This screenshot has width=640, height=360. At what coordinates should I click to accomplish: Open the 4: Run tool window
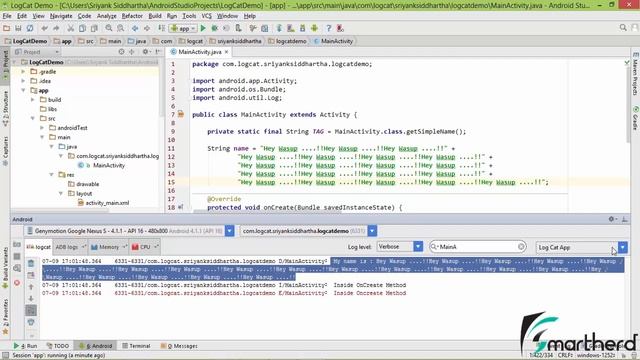pyautogui.click(x=25, y=346)
